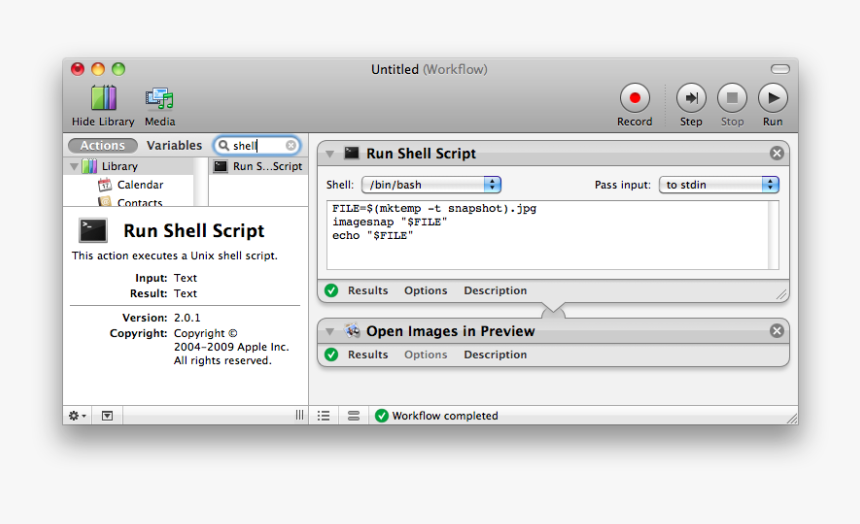The image size is (860, 524).
Task: Click the large Run Shell Script terminal icon
Action: coord(93,230)
